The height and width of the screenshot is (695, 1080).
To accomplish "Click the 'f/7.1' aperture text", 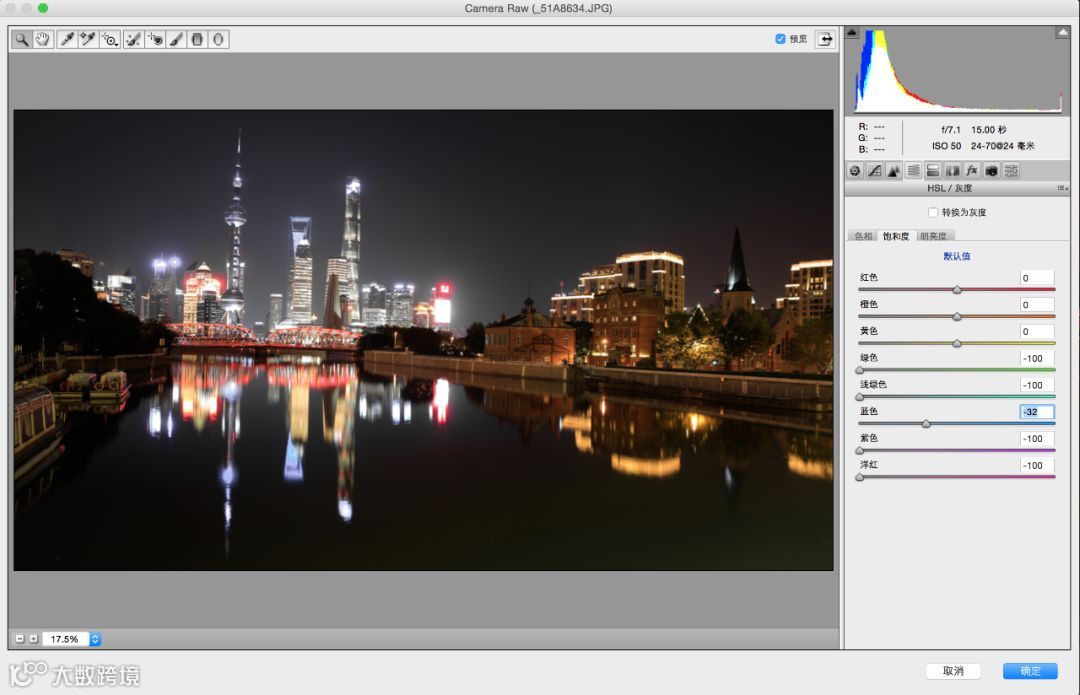I will [951, 129].
